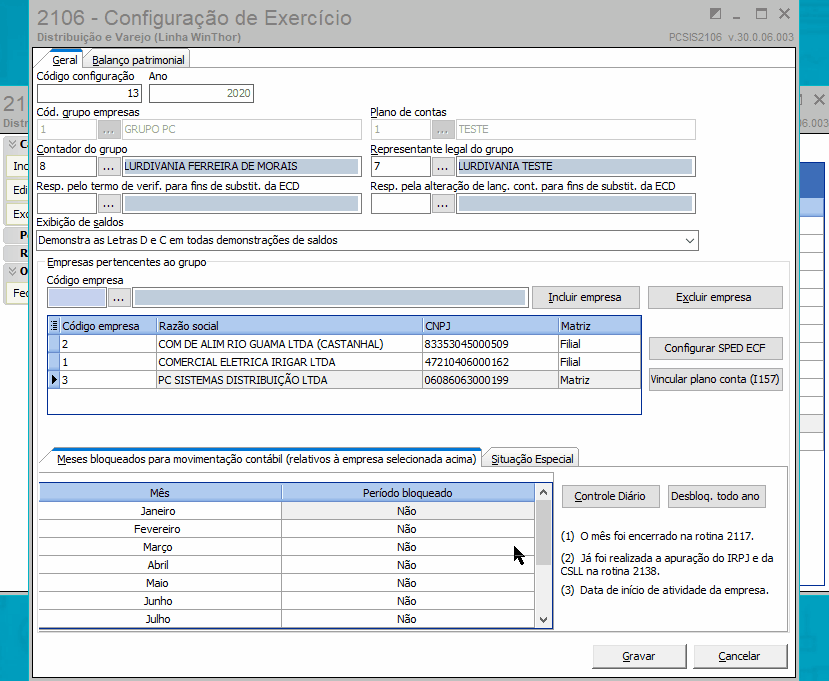Open lookup for Plano de contas
Screen dimensions: 829x681
443,130
